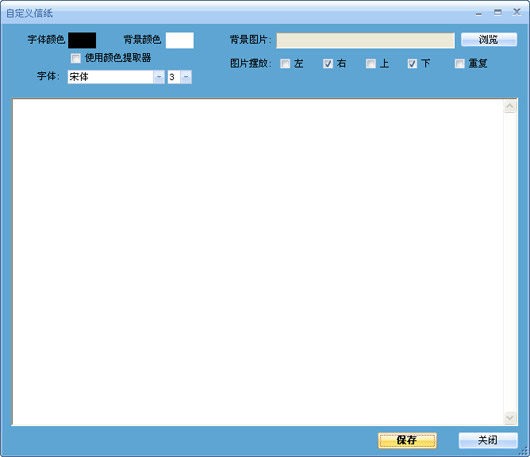Click the scrollbar down arrow

510,418
